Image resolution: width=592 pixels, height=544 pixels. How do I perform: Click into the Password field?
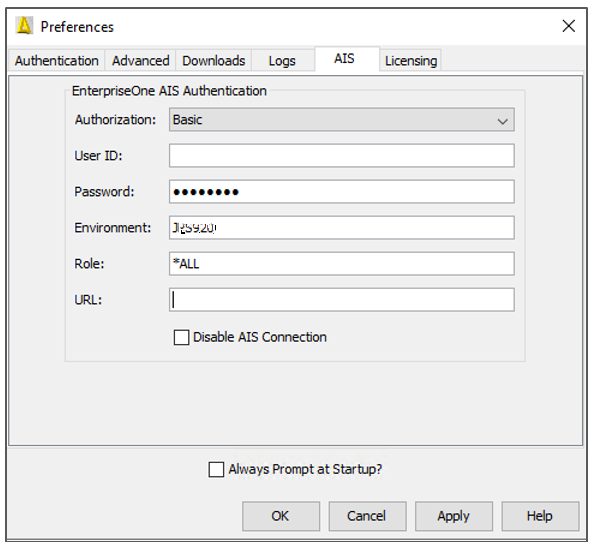pos(342,192)
